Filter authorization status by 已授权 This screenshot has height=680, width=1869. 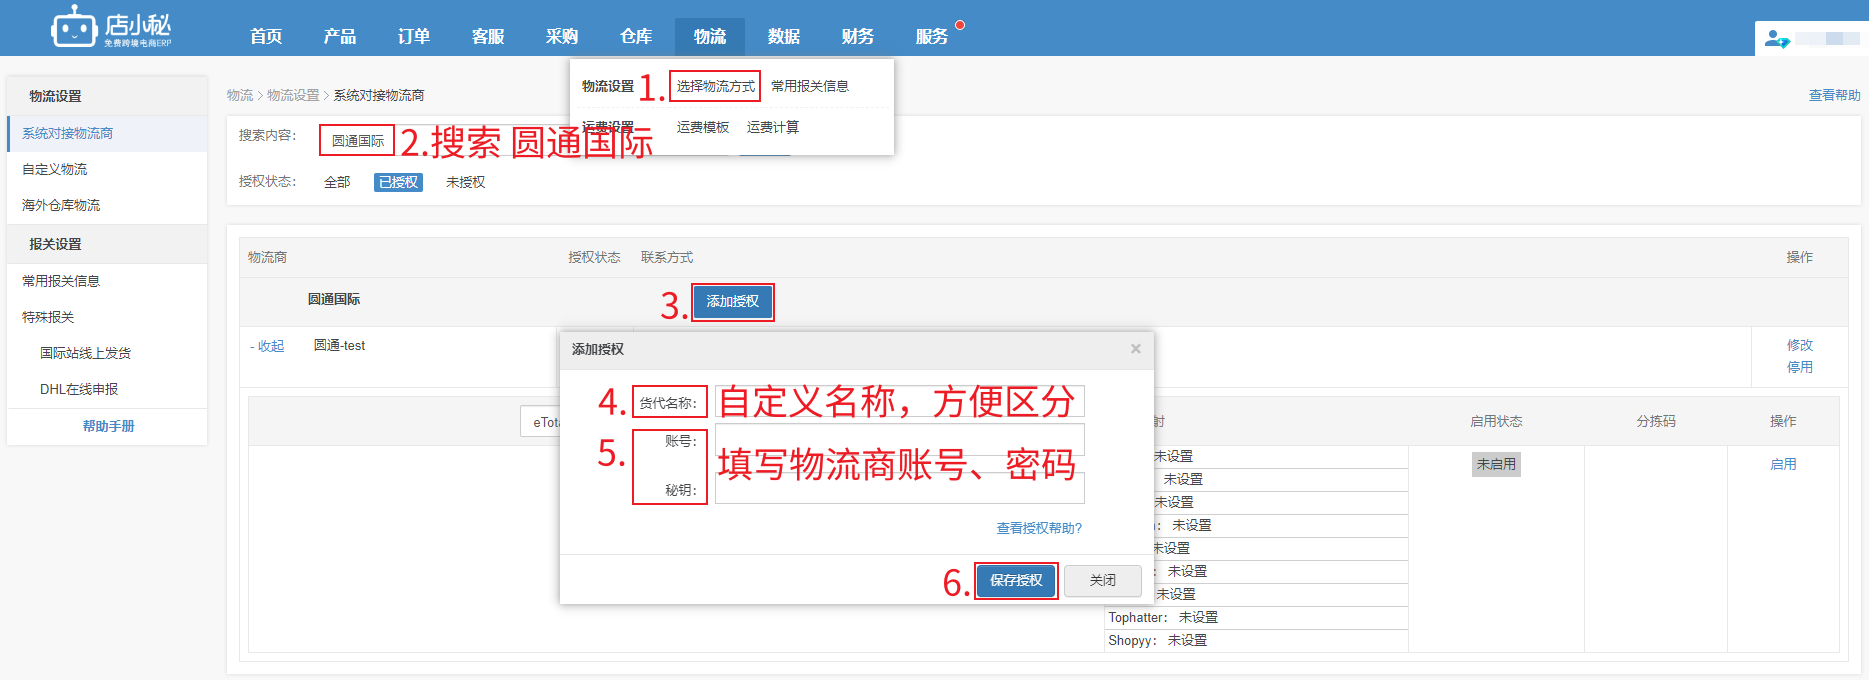tap(398, 182)
